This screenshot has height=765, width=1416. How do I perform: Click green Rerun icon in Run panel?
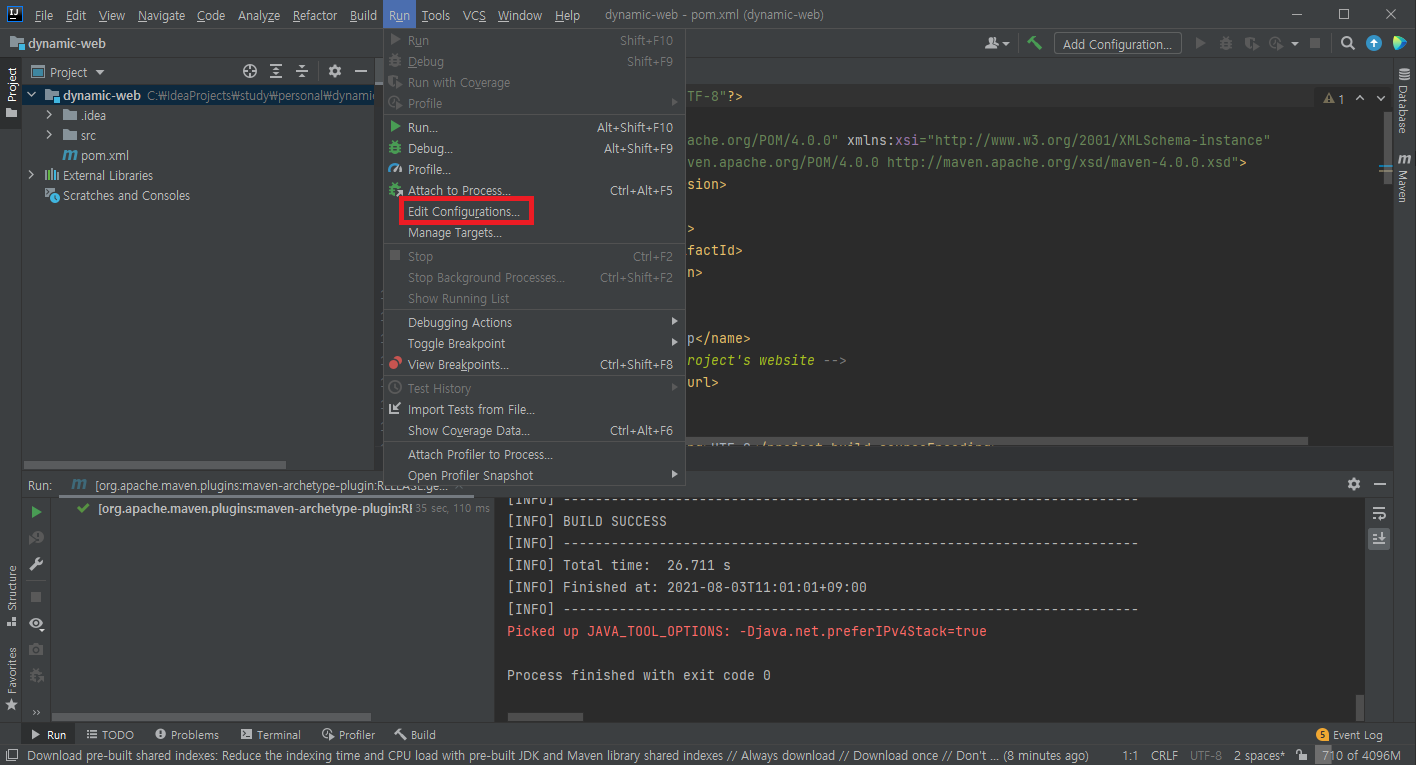pos(36,511)
